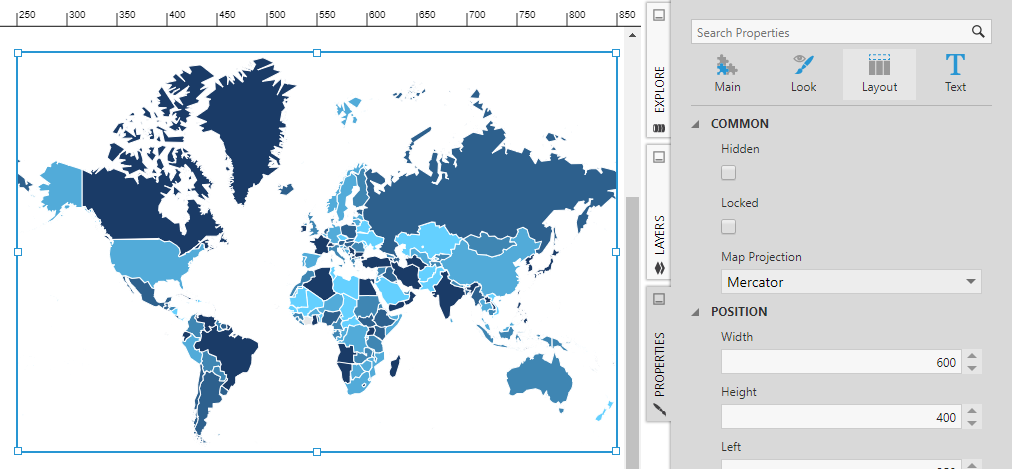Click the dock icon above the Properties tab
1012x469 pixels.
658,299
